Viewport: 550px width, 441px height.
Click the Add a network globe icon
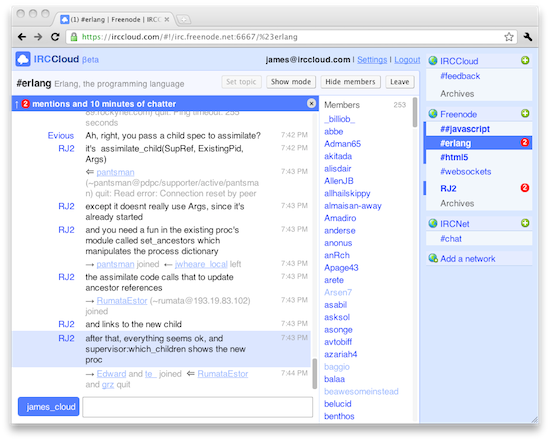coord(433,258)
